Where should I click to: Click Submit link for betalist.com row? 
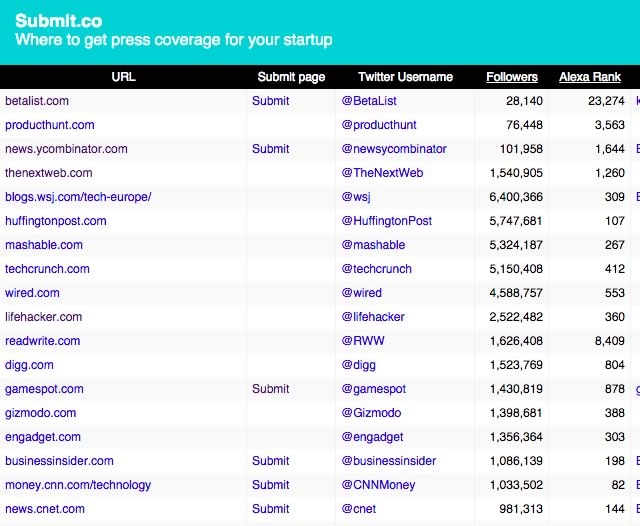[270, 101]
